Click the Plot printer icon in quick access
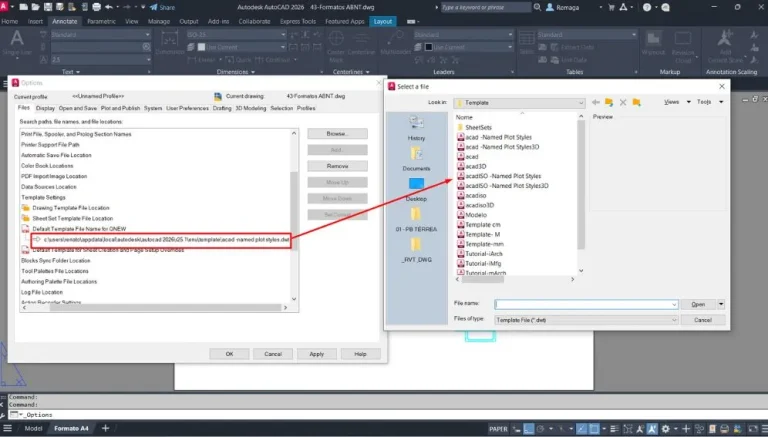The width and height of the screenshot is (768, 437). click(96, 7)
